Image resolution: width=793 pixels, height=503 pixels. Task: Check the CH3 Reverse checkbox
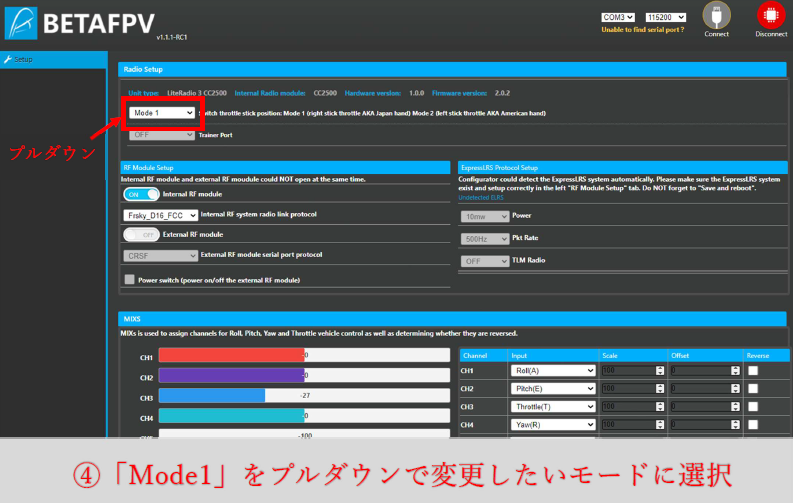pos(753,406)
